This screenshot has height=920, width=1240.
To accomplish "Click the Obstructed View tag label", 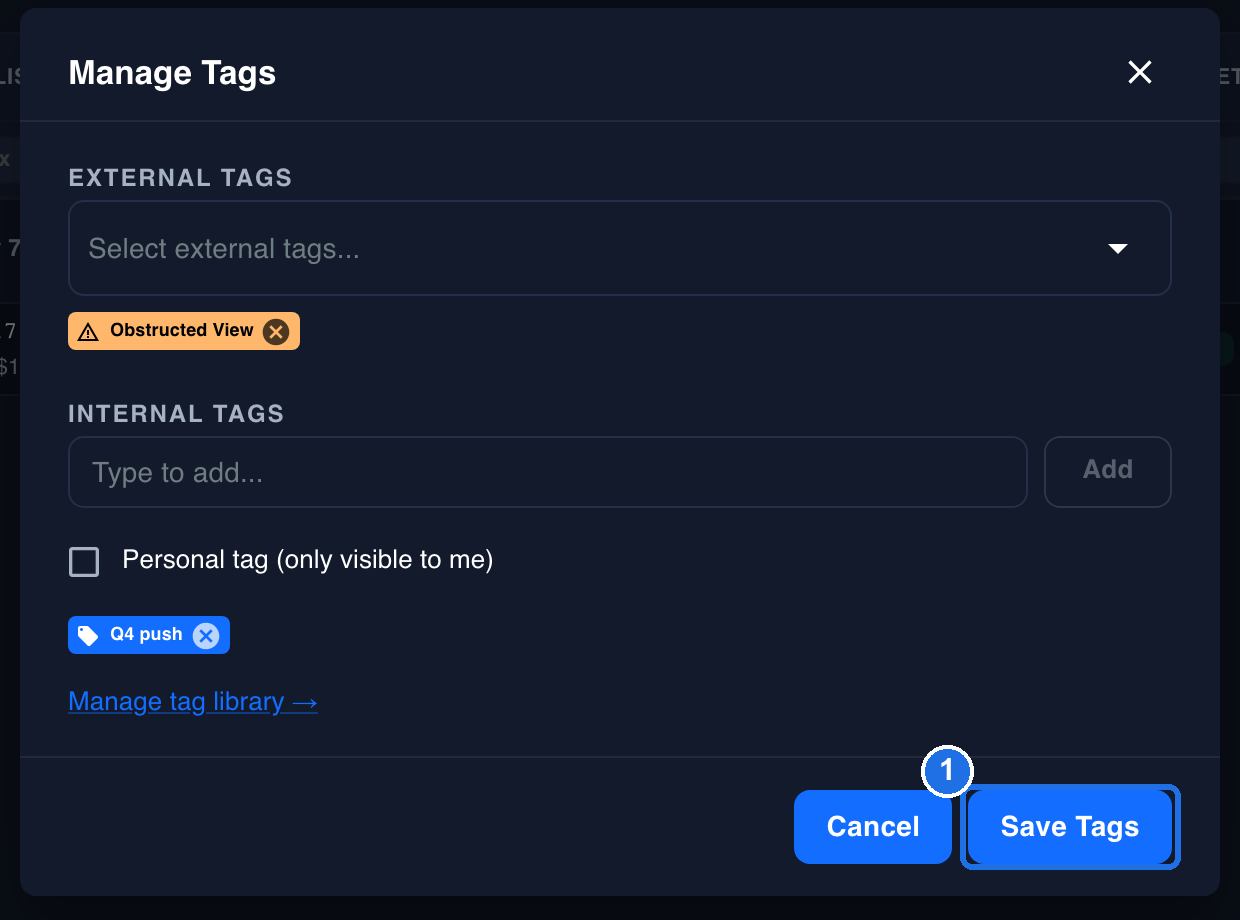I will 182,330.
